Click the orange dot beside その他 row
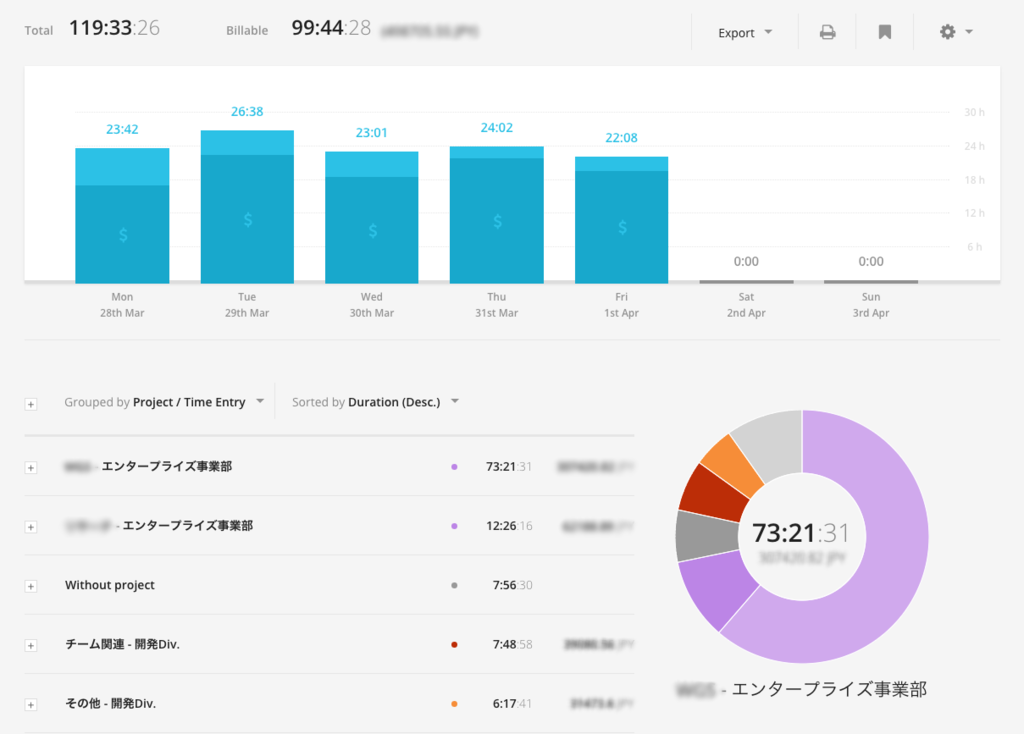This screenshot has width=1024, height=734. click(x=455, y=703)
